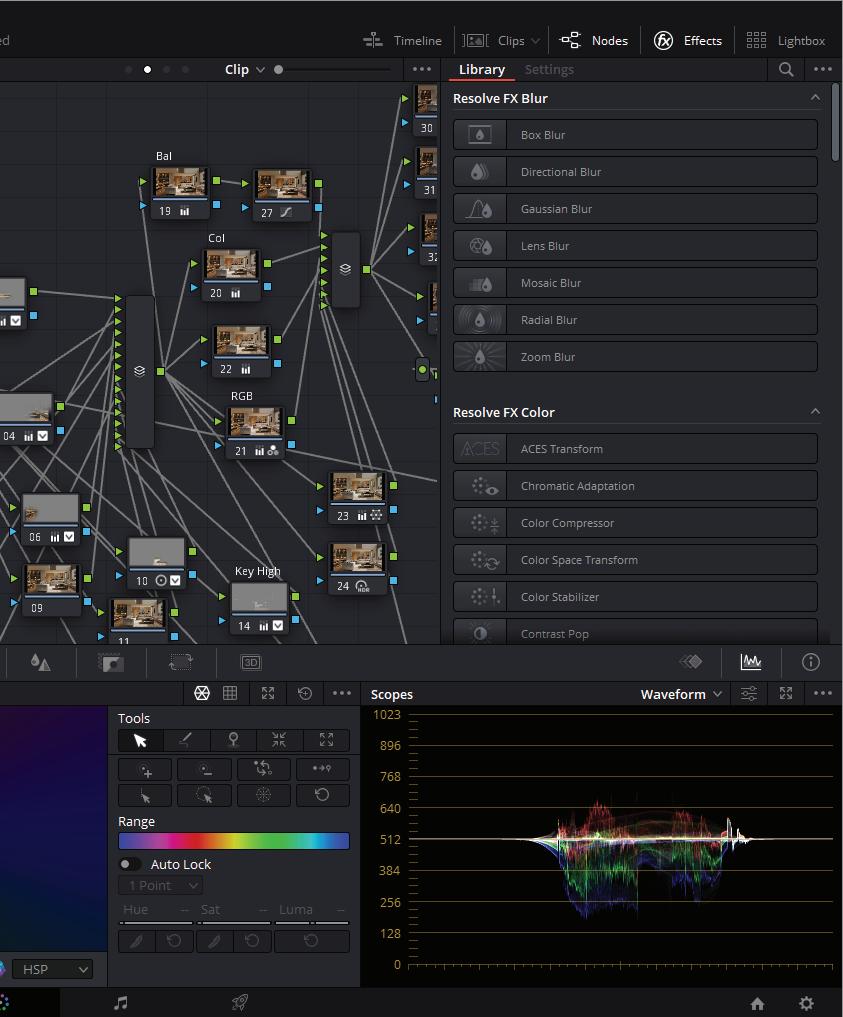Enable the Auto Lock toggle
This screenshot has width=843, height=1017.
[x=130, y=864]
